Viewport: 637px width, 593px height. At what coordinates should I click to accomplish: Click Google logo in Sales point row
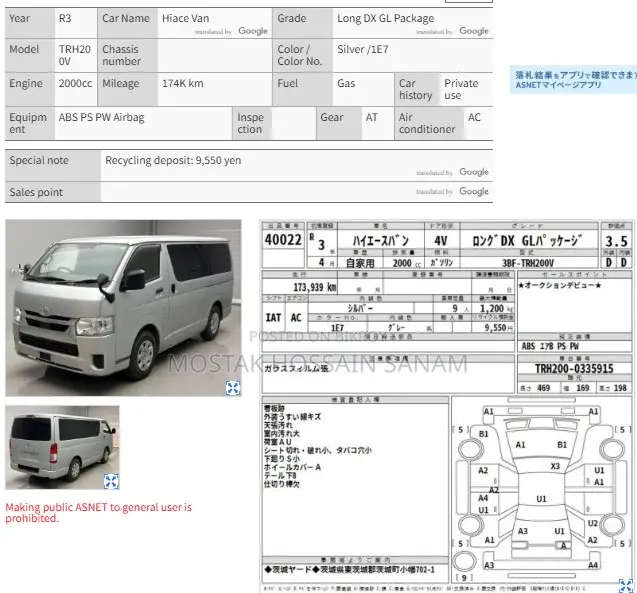click(474, 191)
